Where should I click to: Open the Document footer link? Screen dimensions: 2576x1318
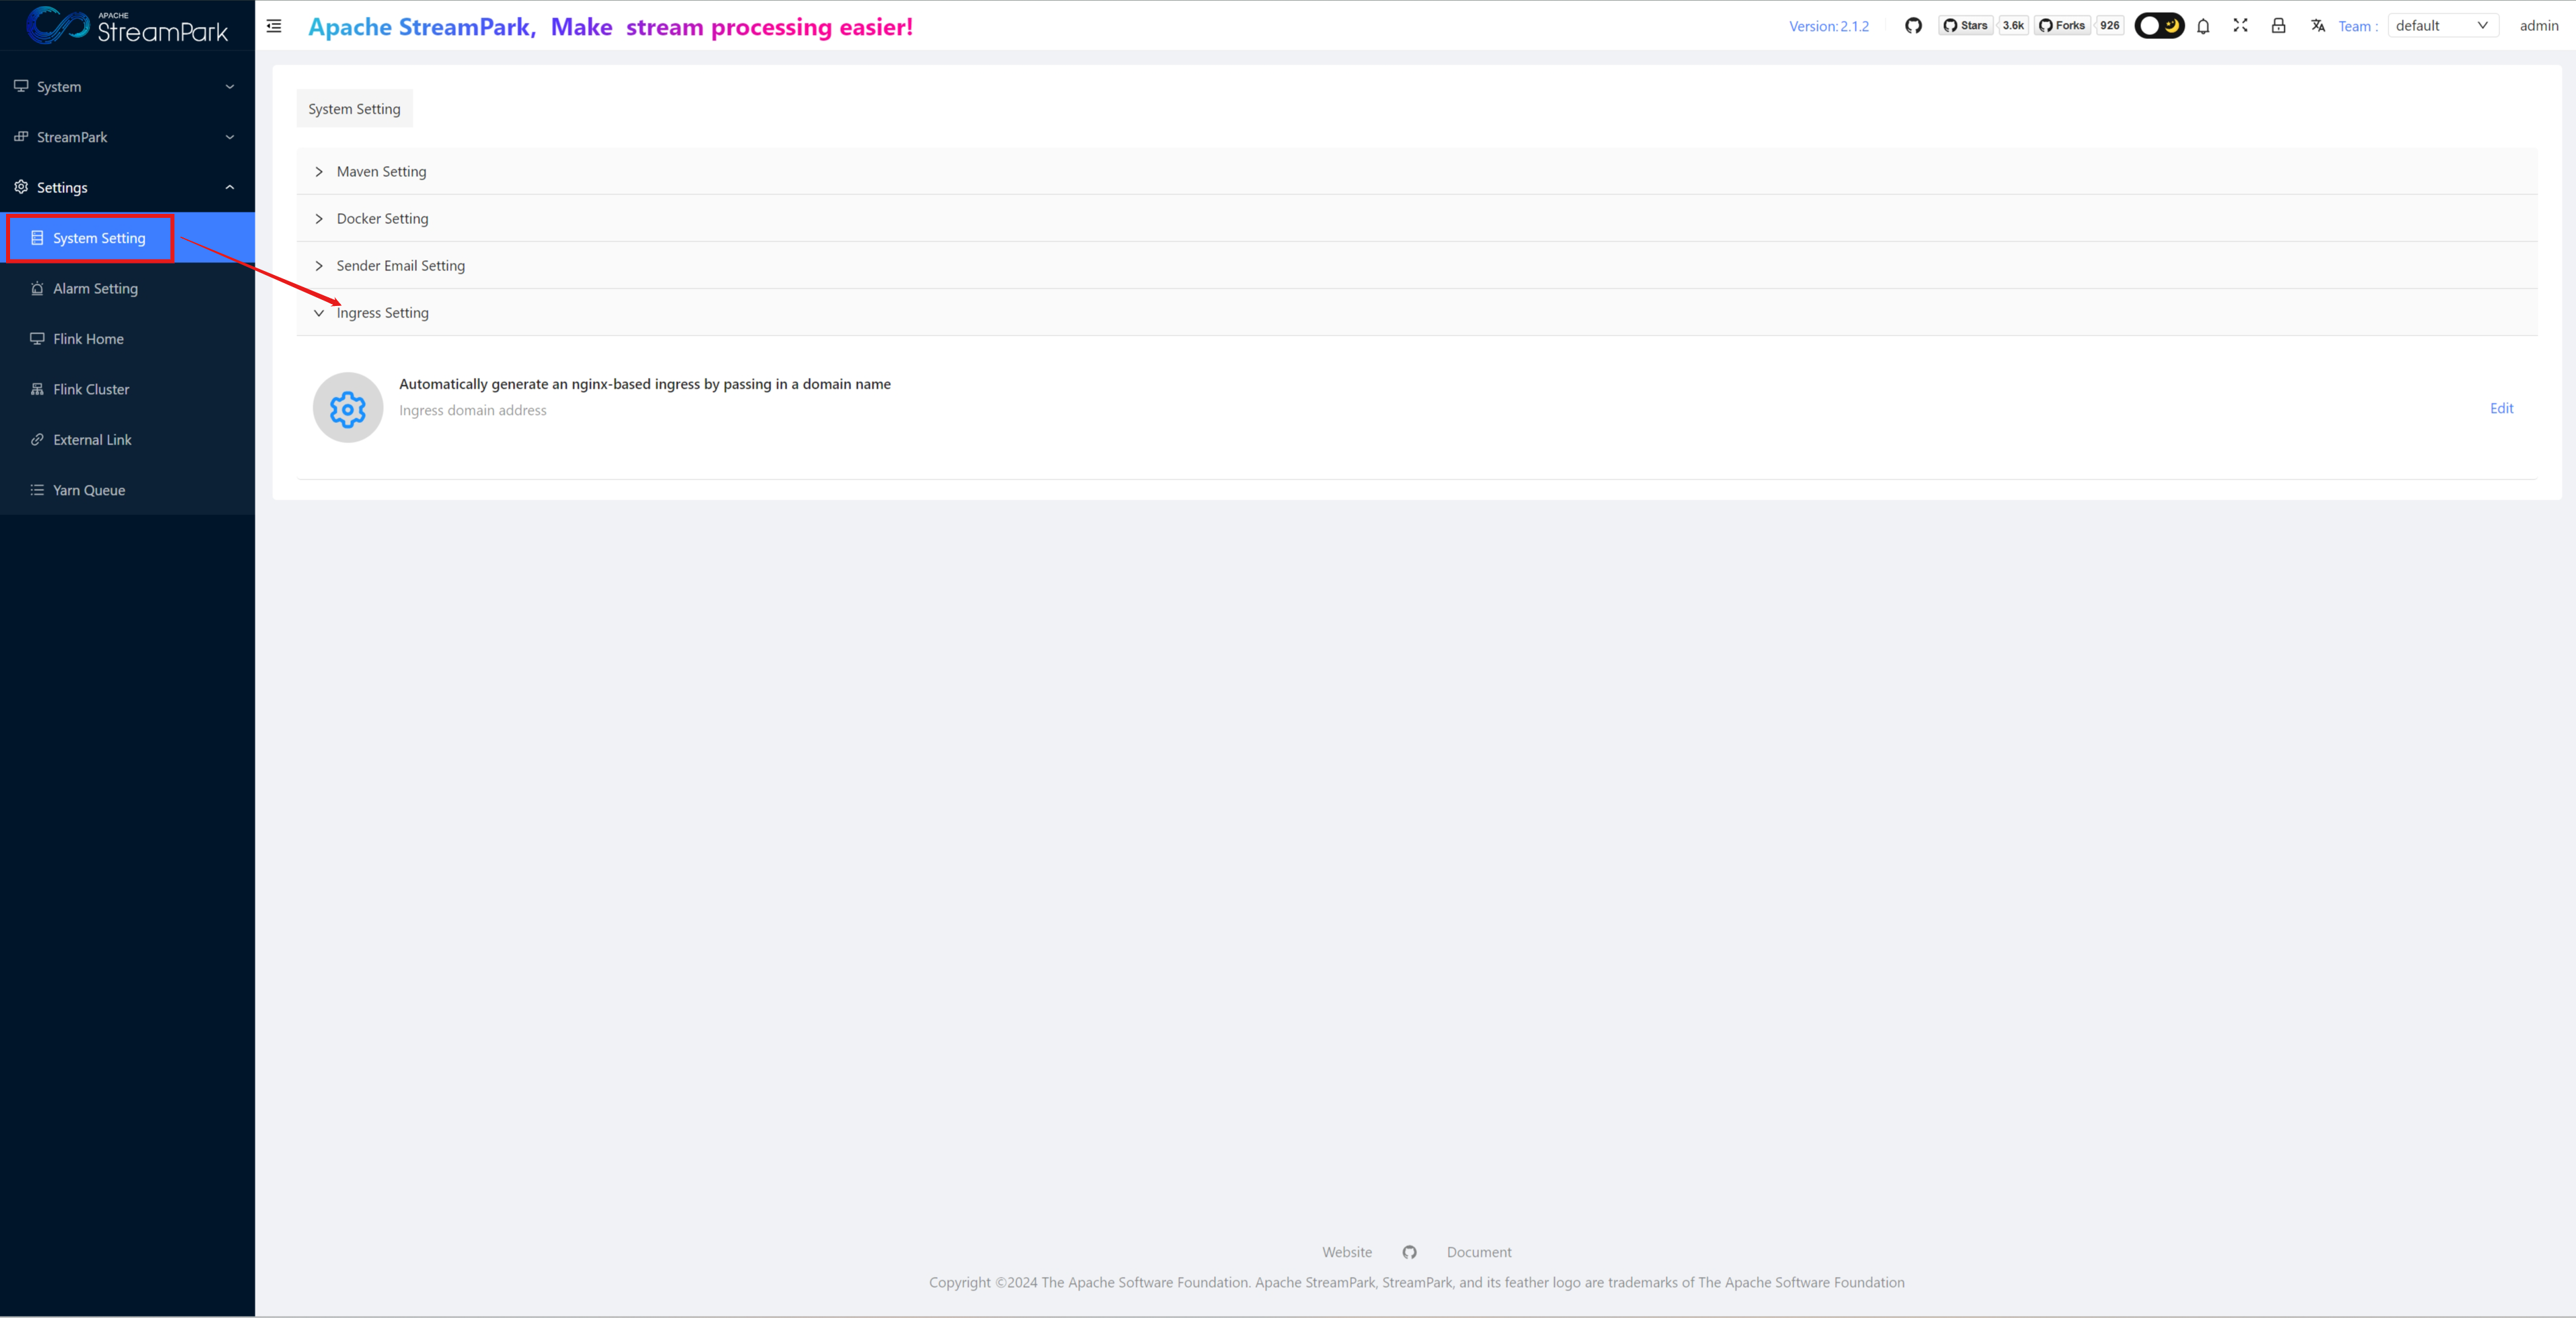point(1478,1252)
